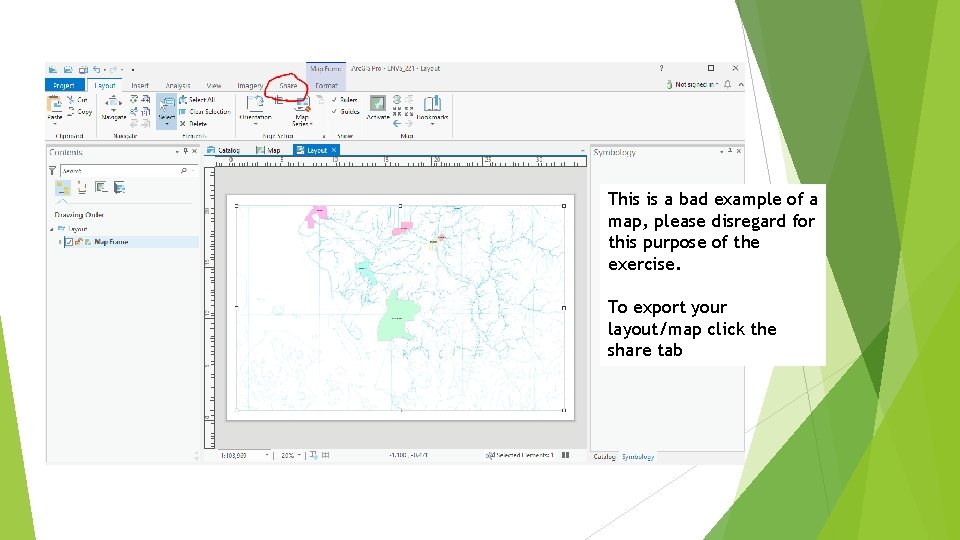Open the Orientation dropdown
Screen dimensions: 960x540
click(x=255, y=110)
